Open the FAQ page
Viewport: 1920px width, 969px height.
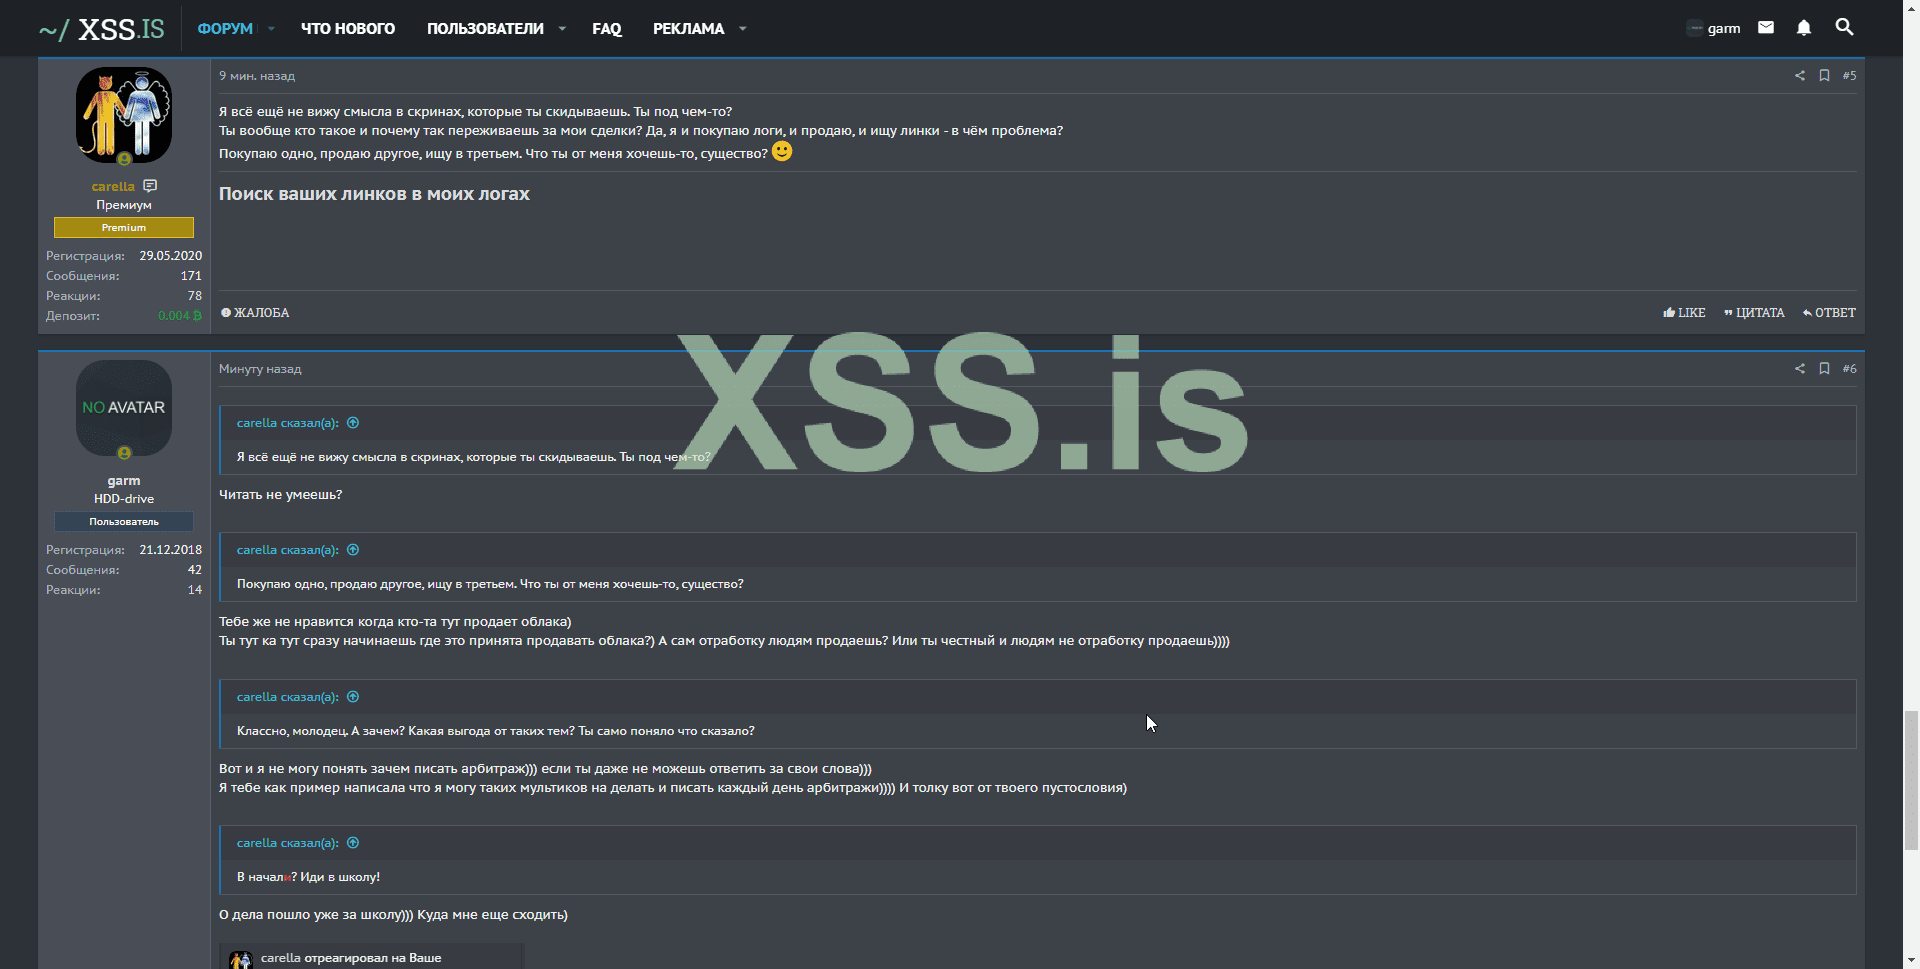point(606,28)
